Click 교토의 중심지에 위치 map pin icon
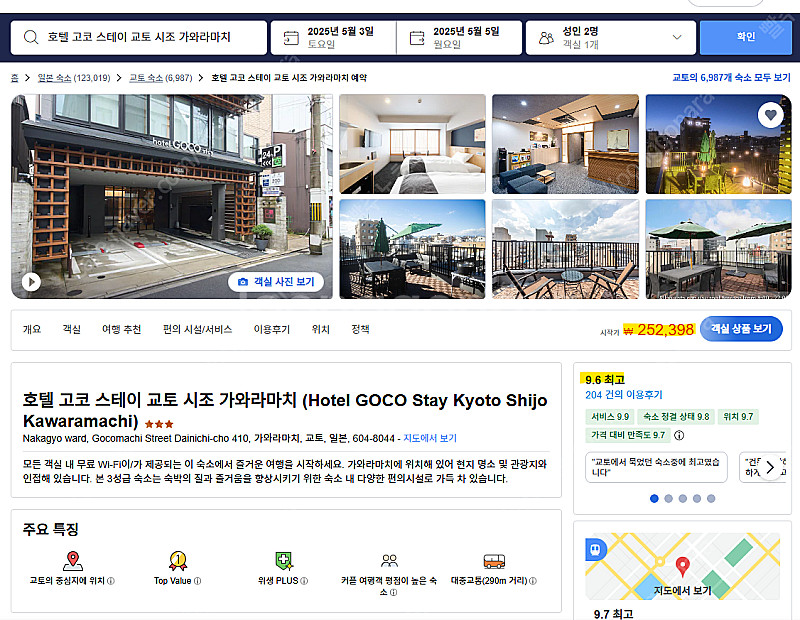The height and width of the screenshot is (620, 800). (72, 561)
